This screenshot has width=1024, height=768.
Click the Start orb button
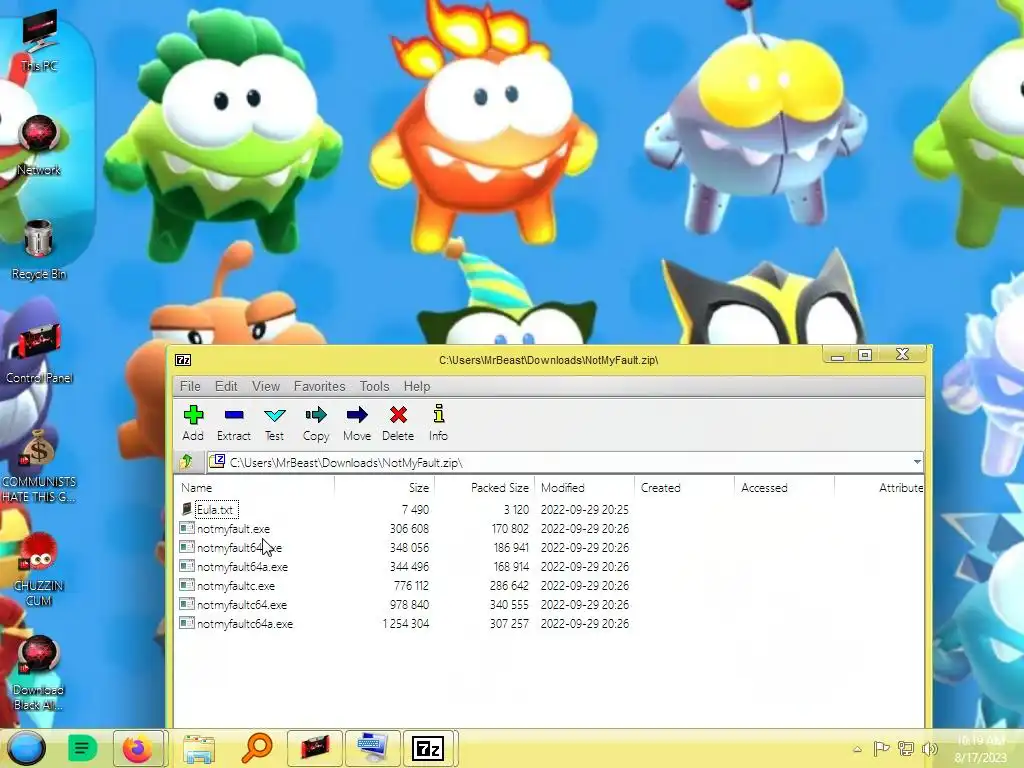[26, 748]
